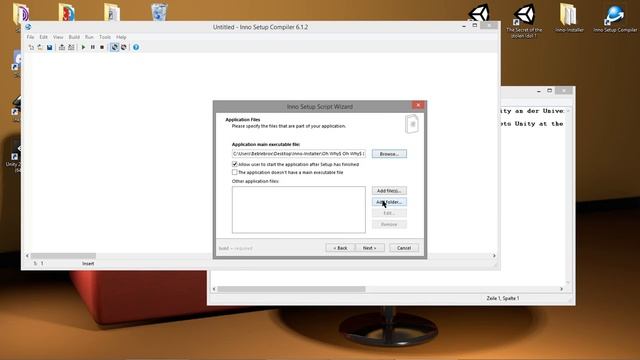
Task: Open the blue Help toolbar icon
Action: (136, 47)
